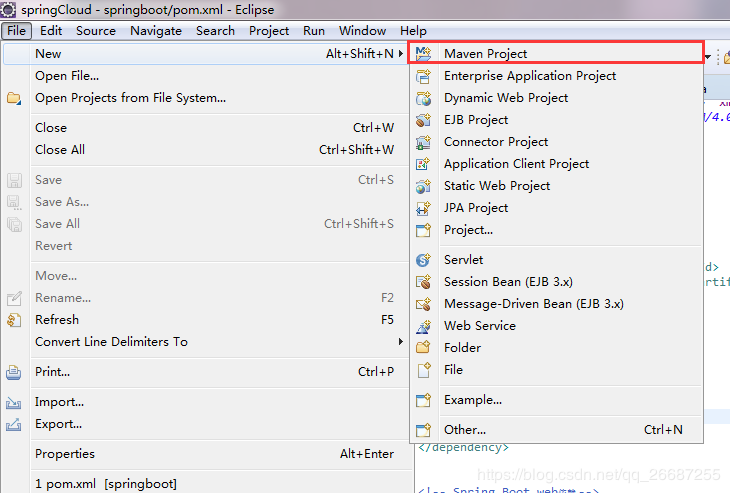Image resolution: width=730 pixels, height=493 pixels.
Task: Click the Print icon in File menu
Action: tap(14, 372)
